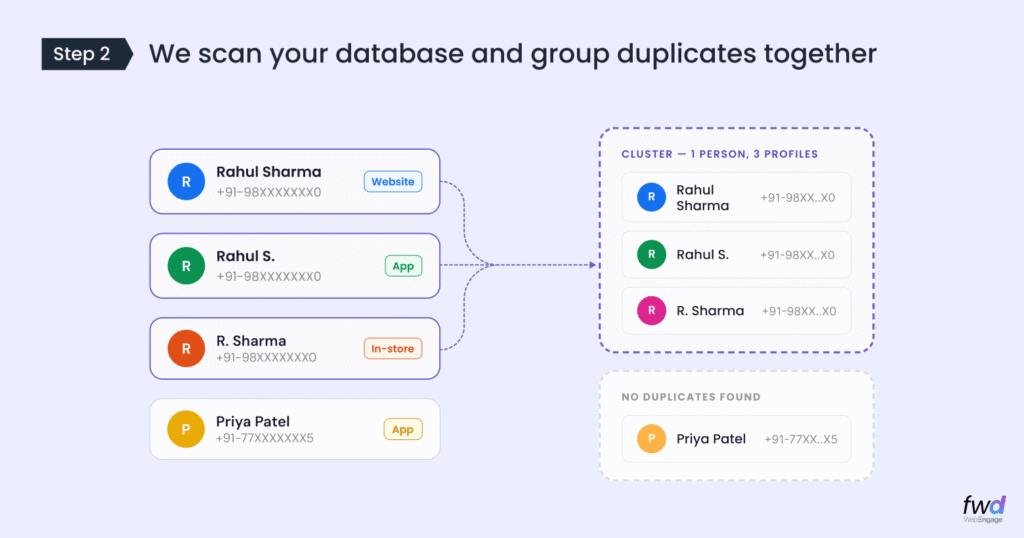Screen dimensions: 1024x538
Task: Click the yellow P avatar in the left Priya Patel card
Action: coord(186,429)
